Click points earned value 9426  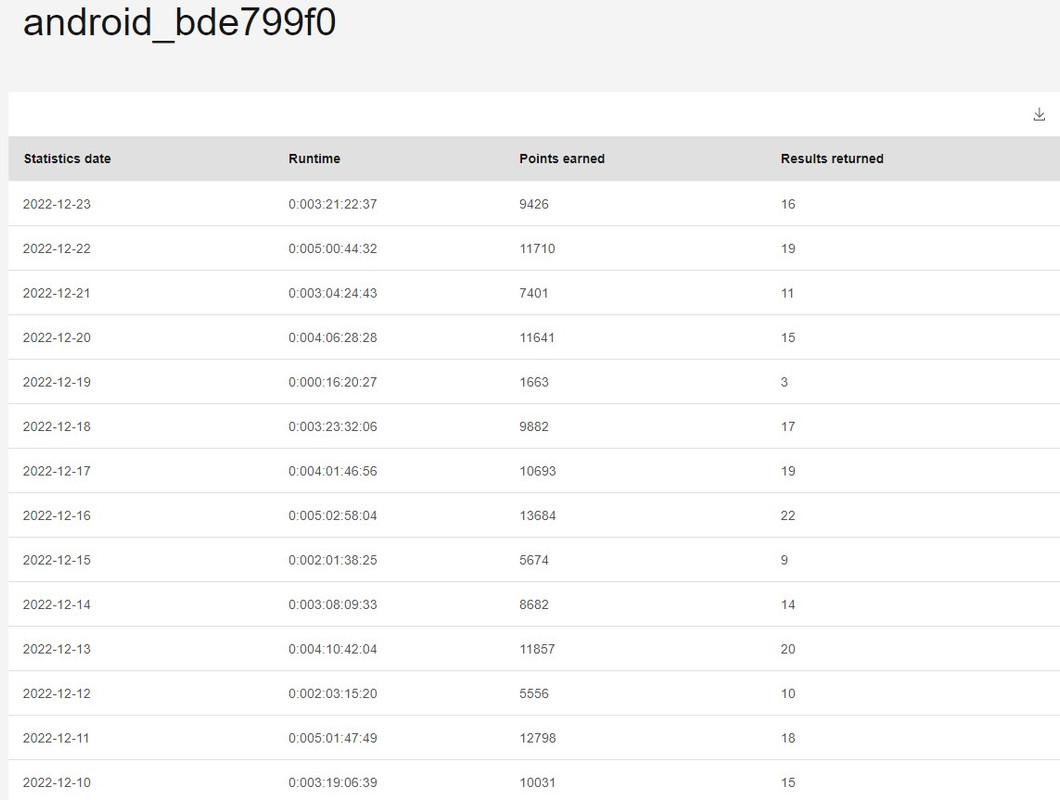point(534,204)
